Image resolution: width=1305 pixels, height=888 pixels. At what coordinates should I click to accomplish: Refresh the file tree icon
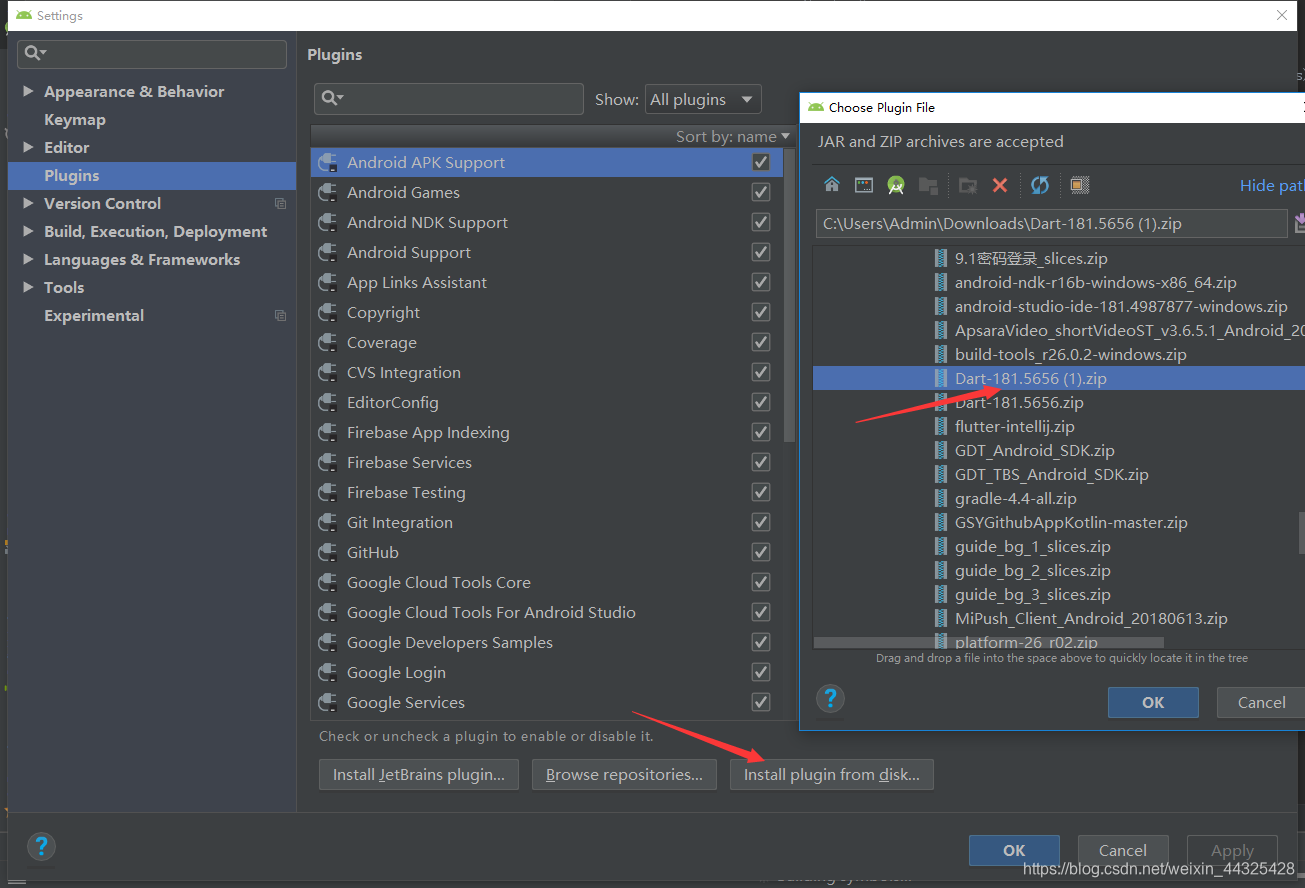pyautogui.click(x=1040, y=185)
